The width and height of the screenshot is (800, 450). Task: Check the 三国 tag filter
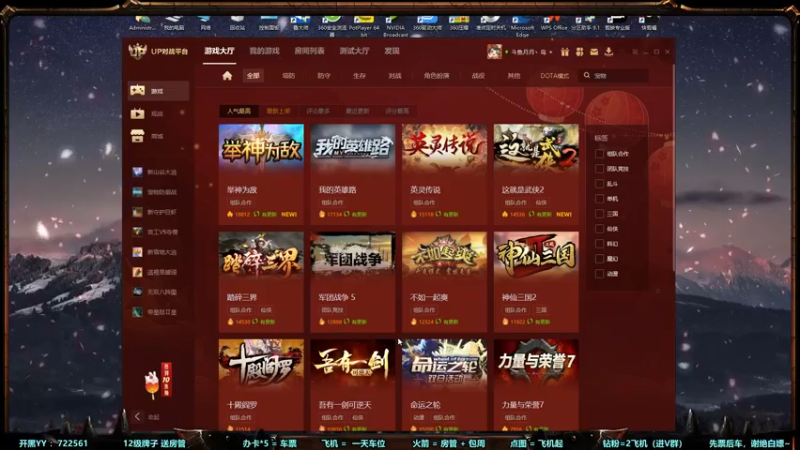[x=599, y=214]
